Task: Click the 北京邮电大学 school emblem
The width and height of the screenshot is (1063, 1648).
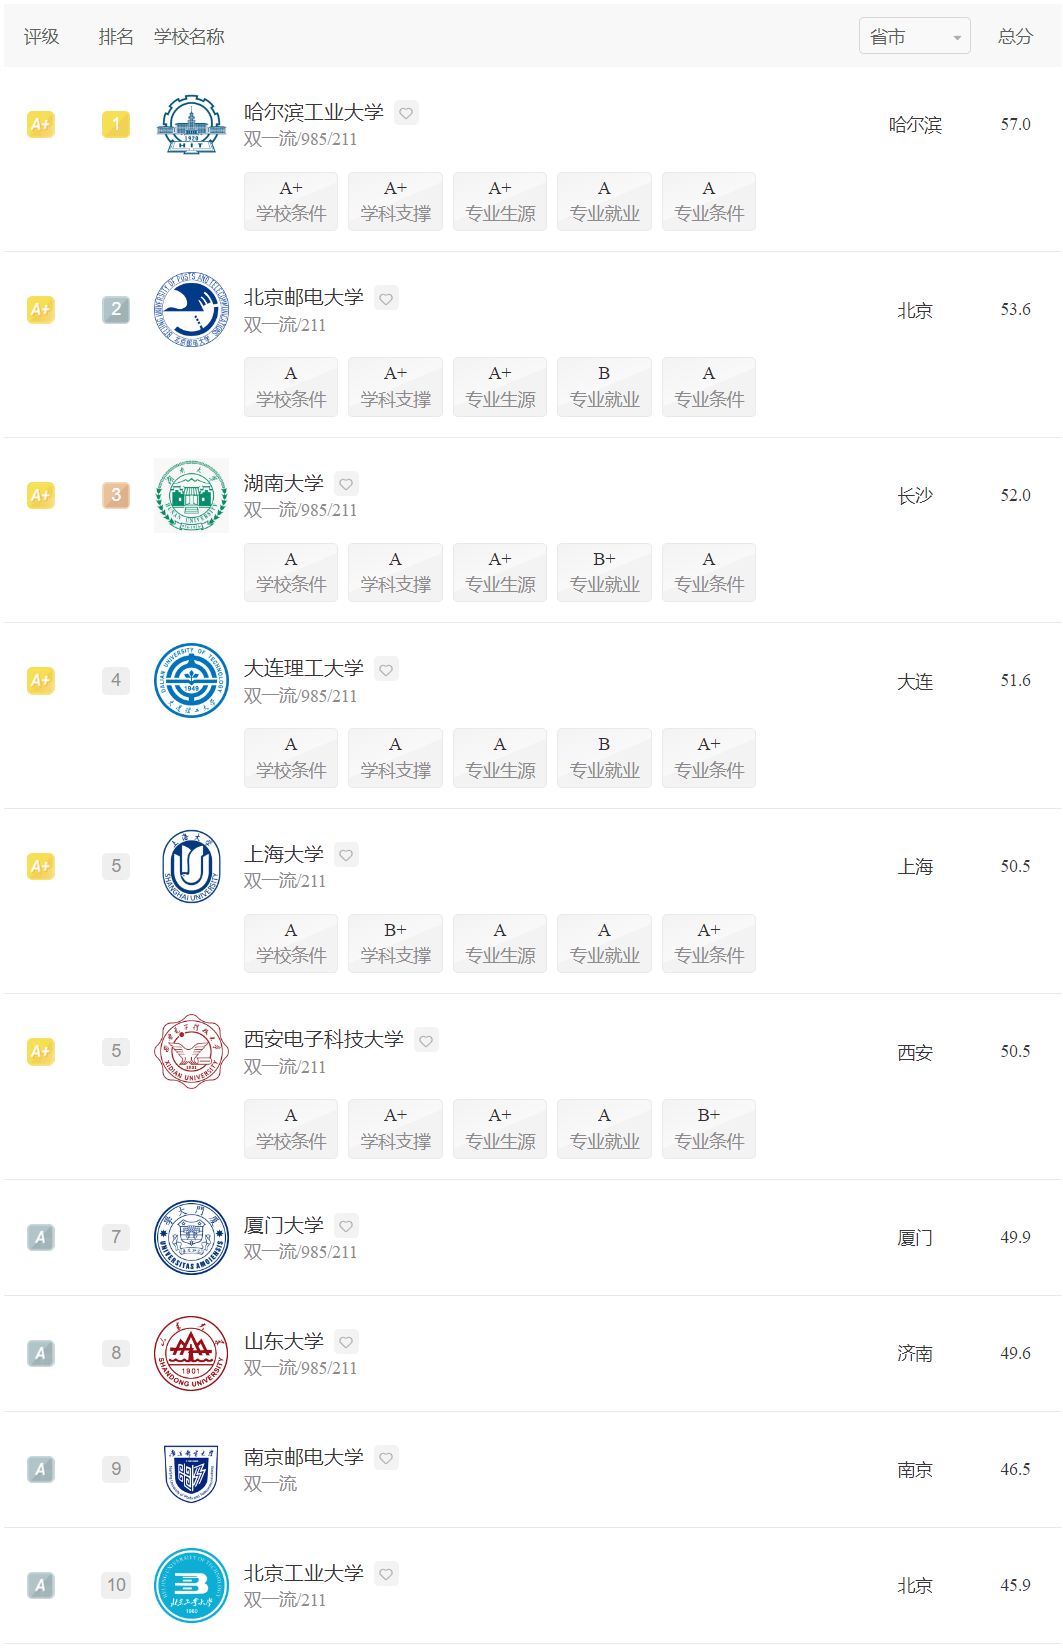Action: point(191,310)
